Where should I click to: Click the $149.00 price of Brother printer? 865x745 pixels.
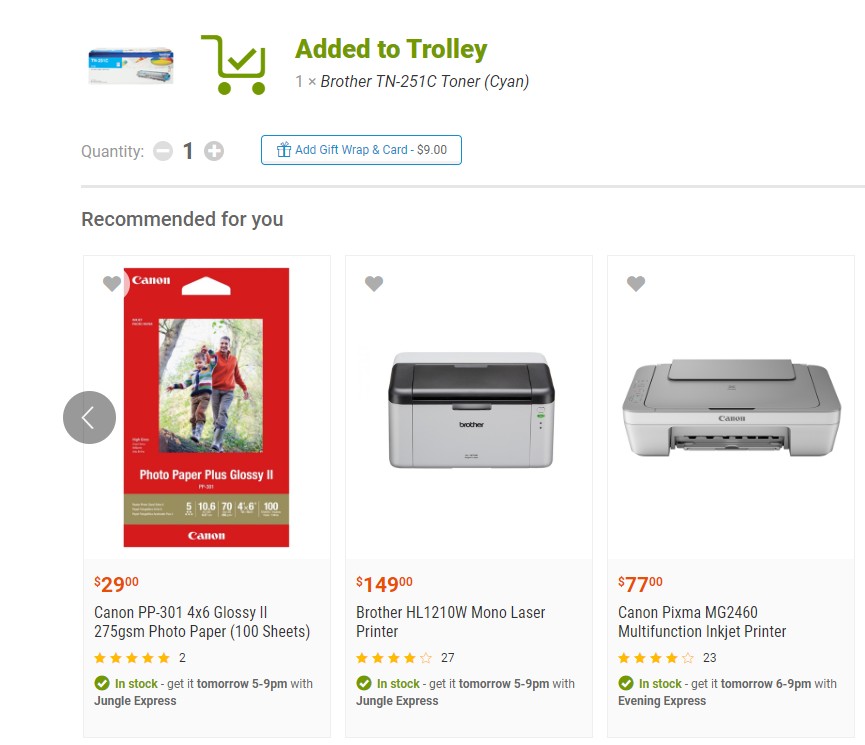pos(385,584)
